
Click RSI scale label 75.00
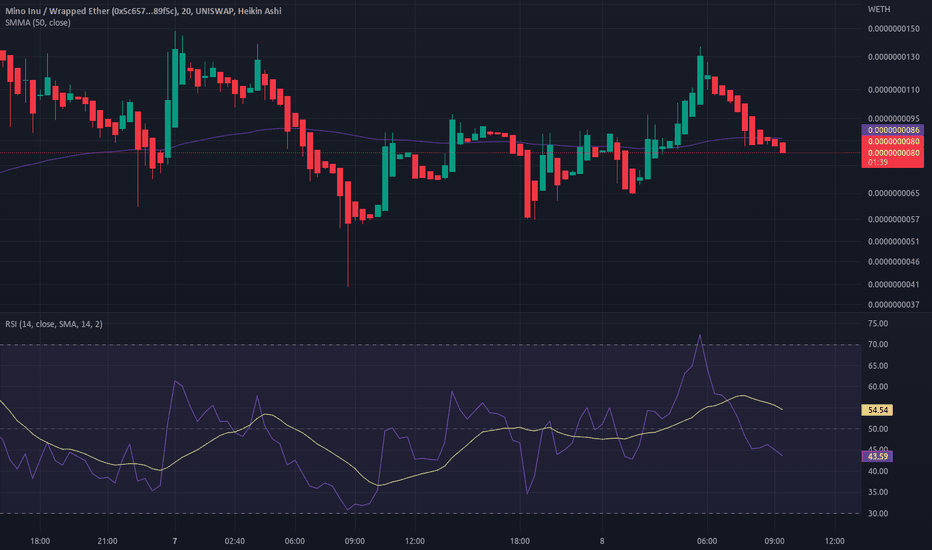pos(878,323)
